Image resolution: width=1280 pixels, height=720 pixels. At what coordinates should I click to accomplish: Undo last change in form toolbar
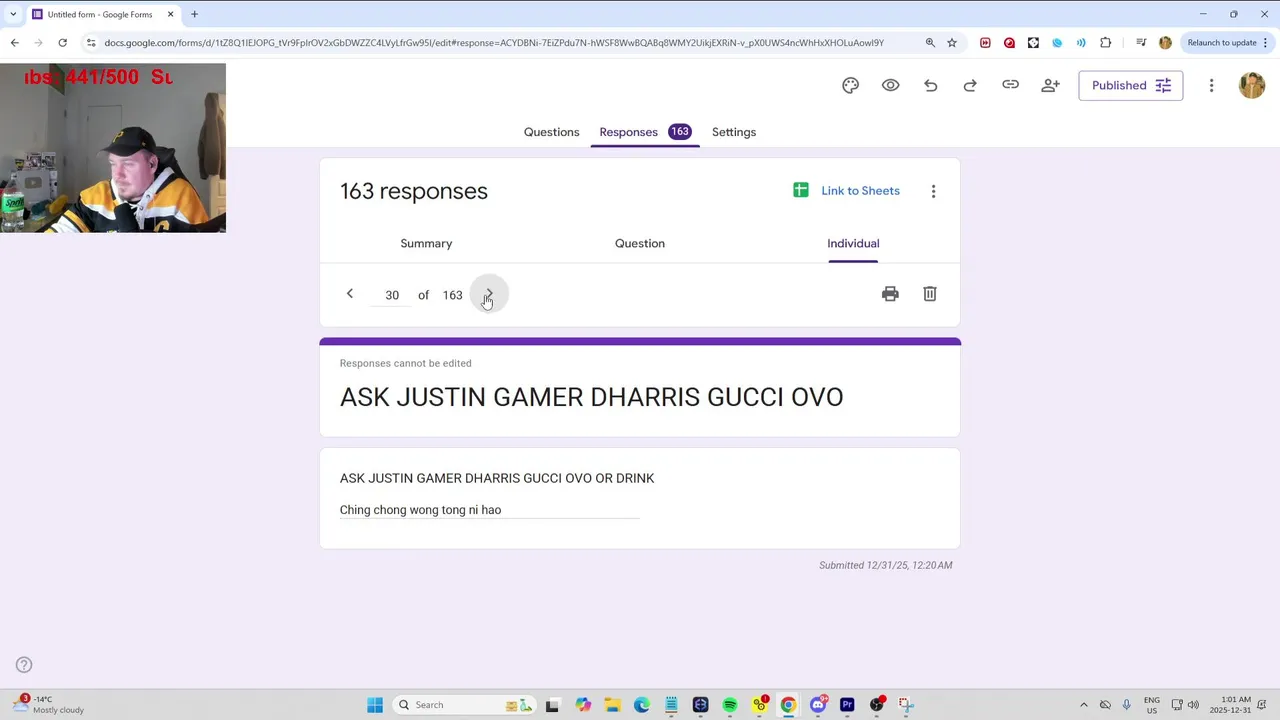coord(930,86)
